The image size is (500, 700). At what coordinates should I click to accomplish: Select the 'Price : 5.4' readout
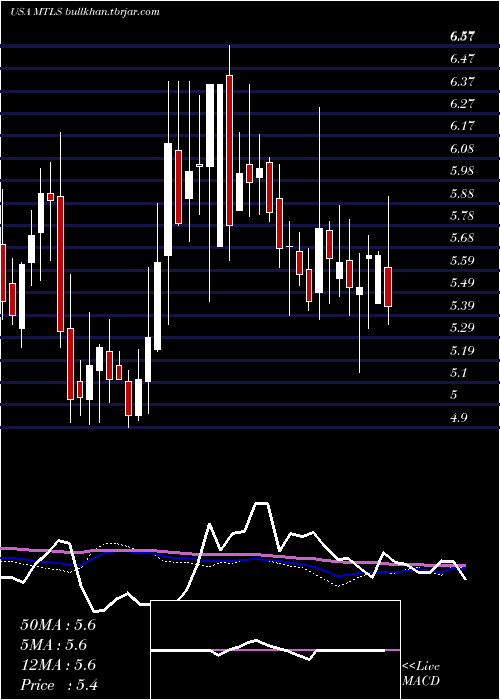pyautogui.click(x=59, y=685)
